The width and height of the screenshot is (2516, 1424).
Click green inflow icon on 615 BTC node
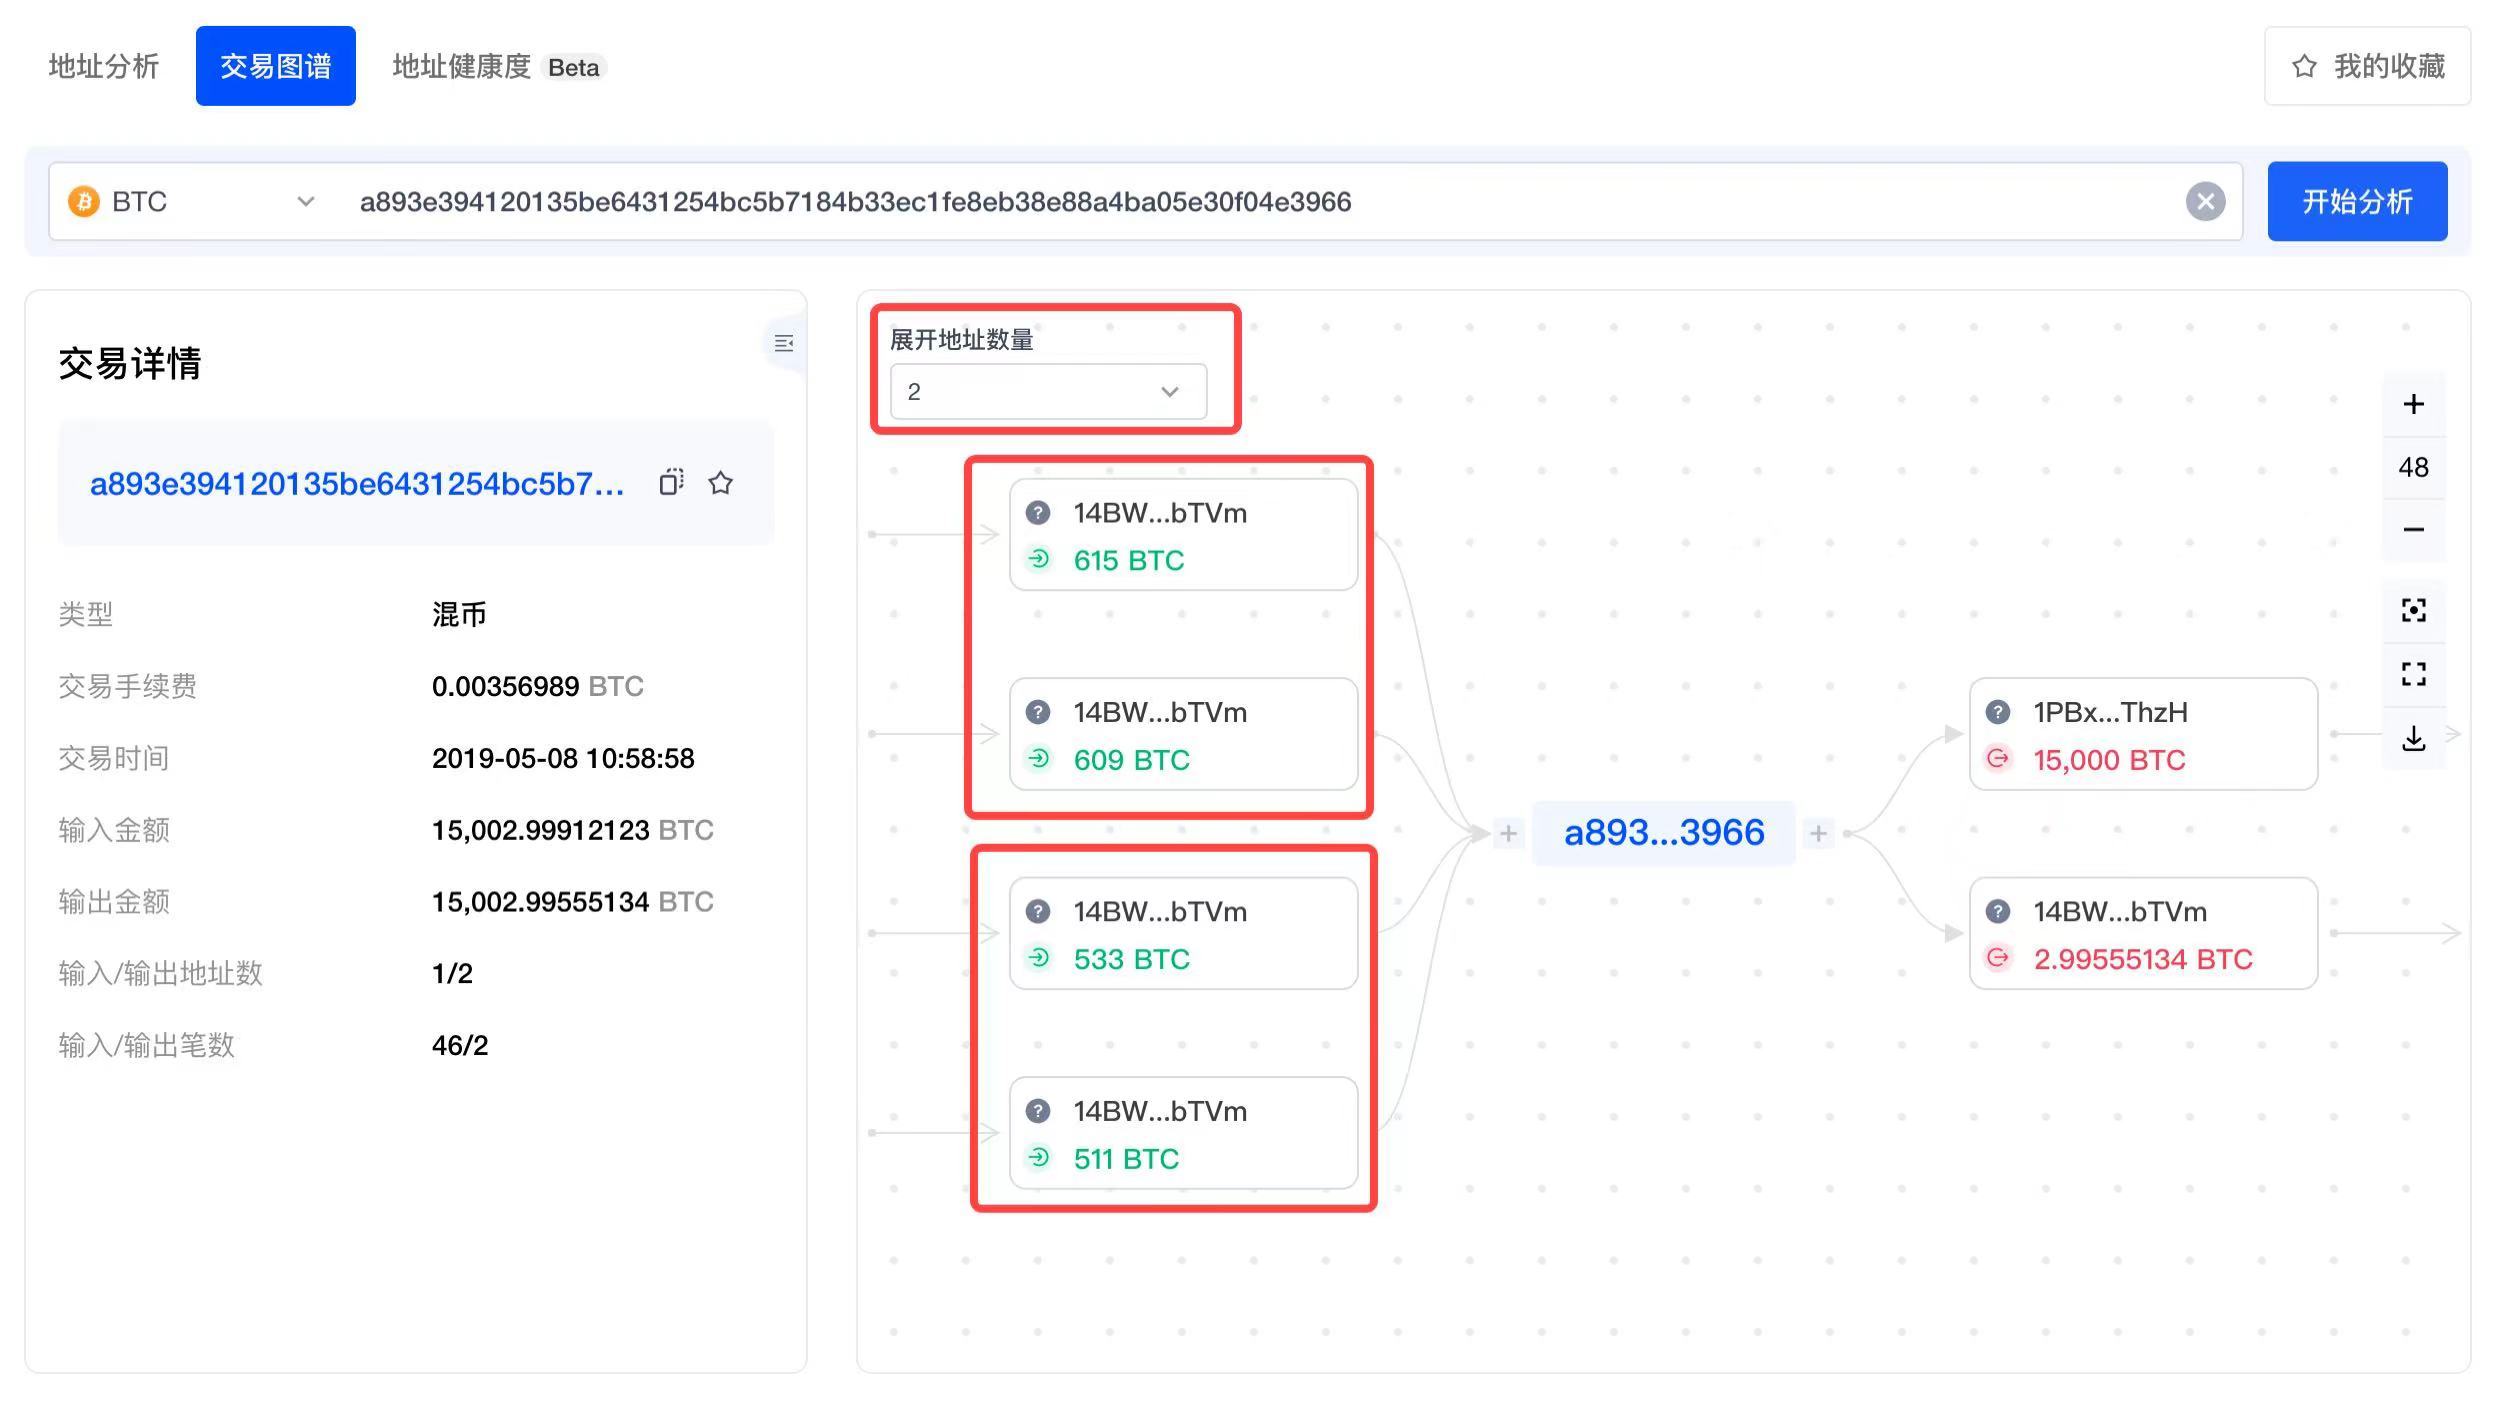pos(1039,559)
